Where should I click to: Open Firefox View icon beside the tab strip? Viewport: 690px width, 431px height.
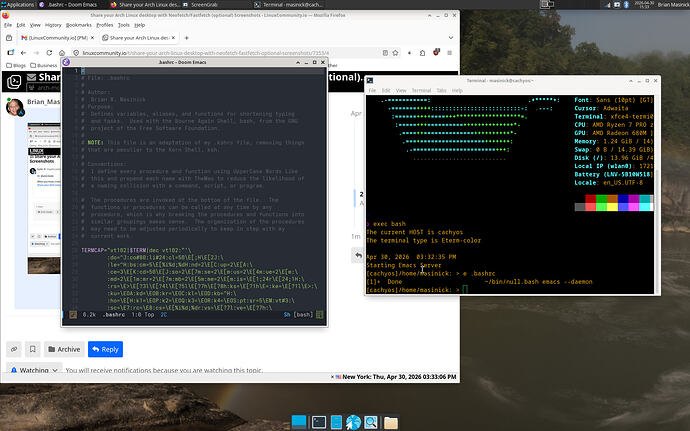point(9,38)
